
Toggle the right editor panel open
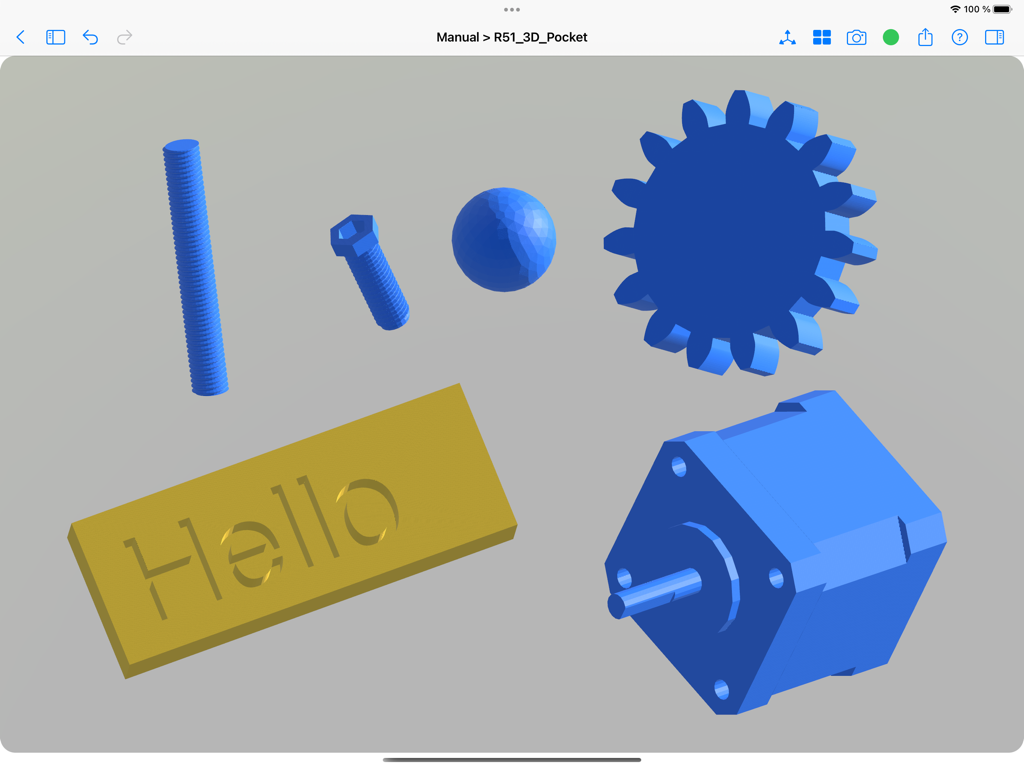pos(994,37)
